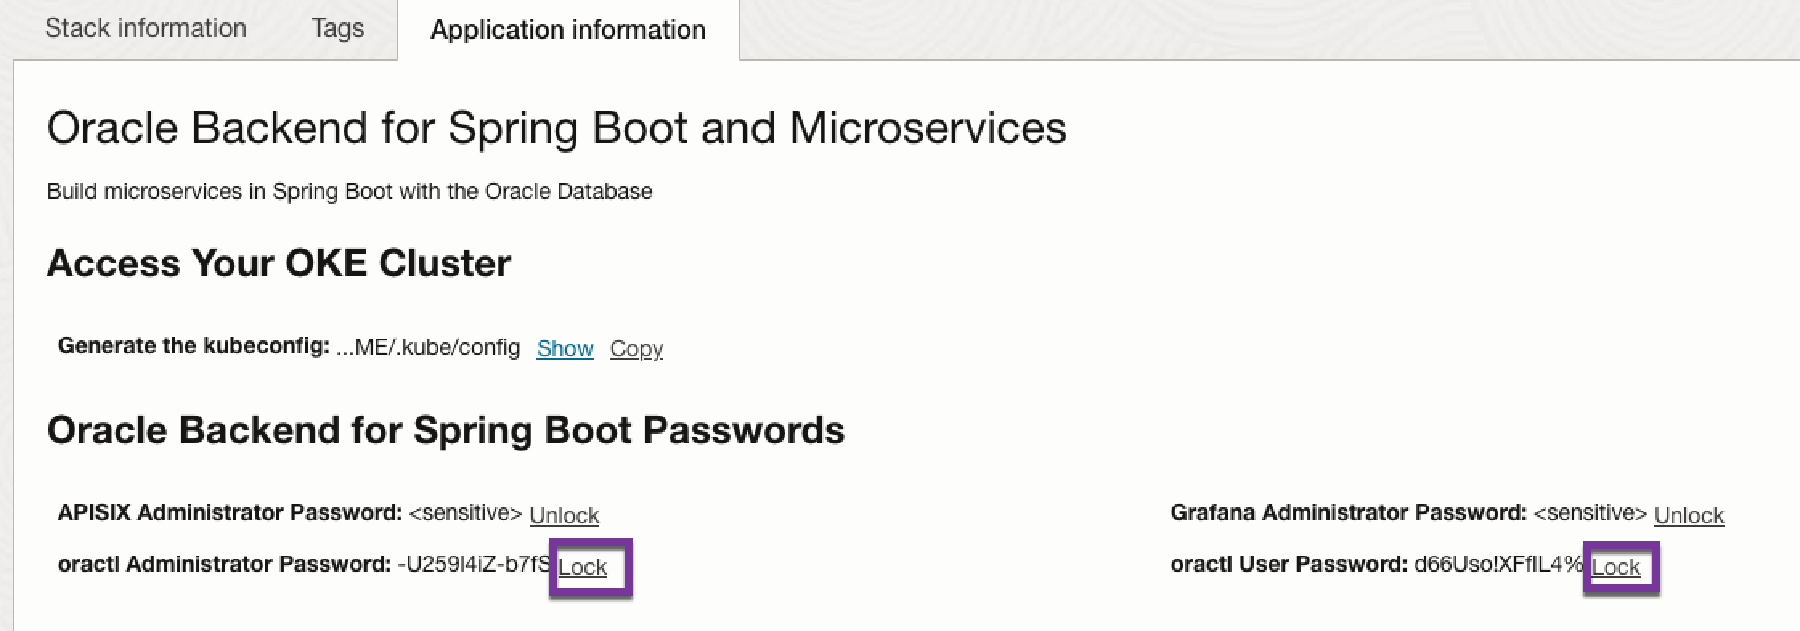This screenshot has width=1800, height=631.
Task: Click the oractl Administrator Password value
Action: (x=474, y=564)
